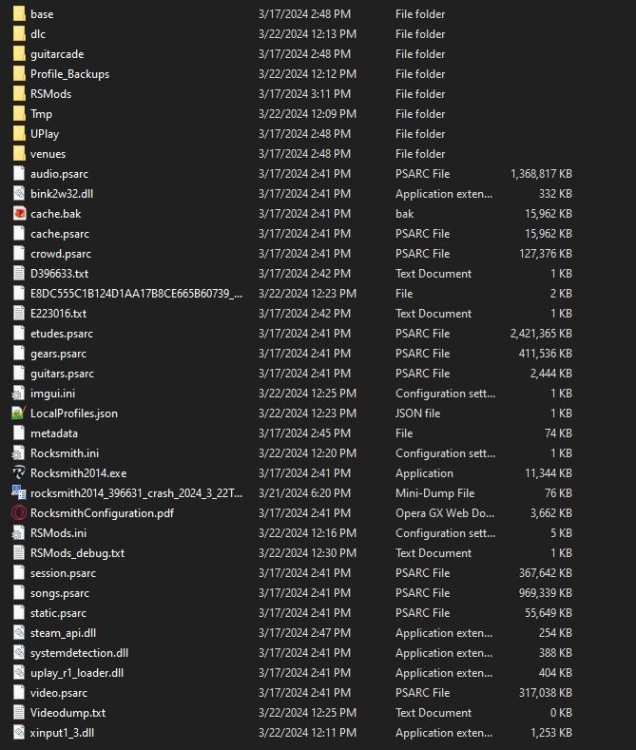636x750 pixels.
Task: Click the 3/17/2024 2:45 PM date
Action: coord(305,433)
